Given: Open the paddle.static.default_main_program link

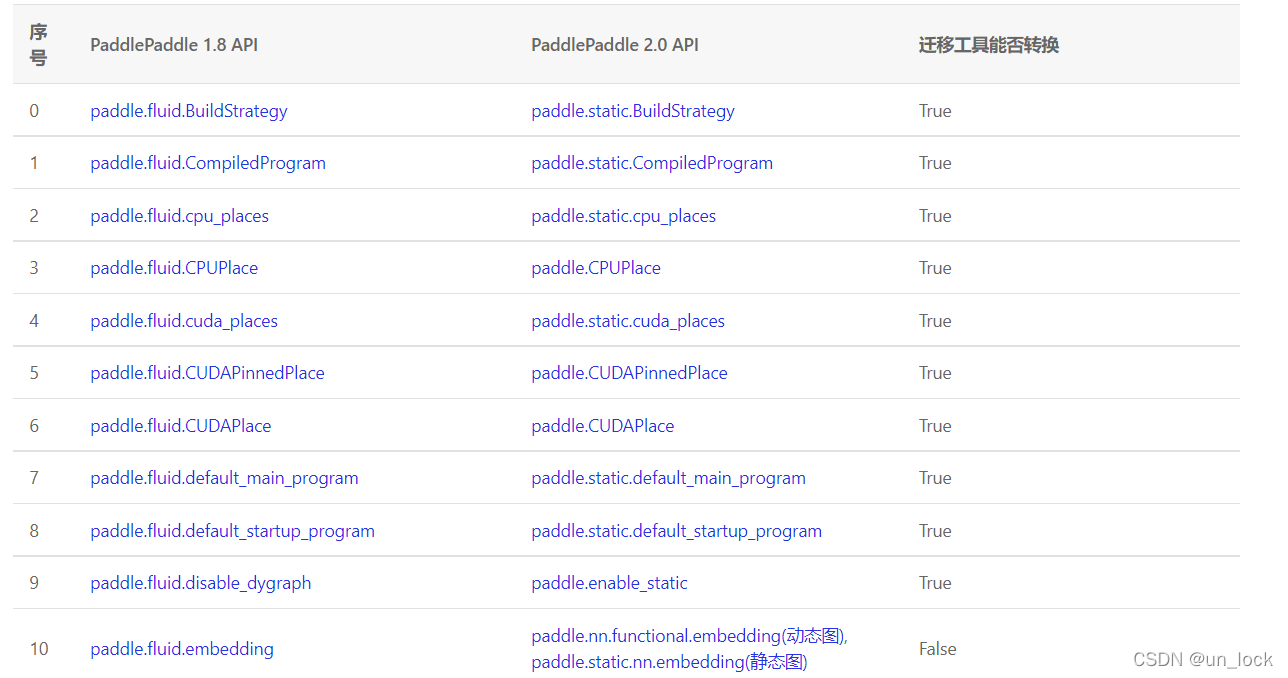Looking at the screenshot, I should 668,478.
